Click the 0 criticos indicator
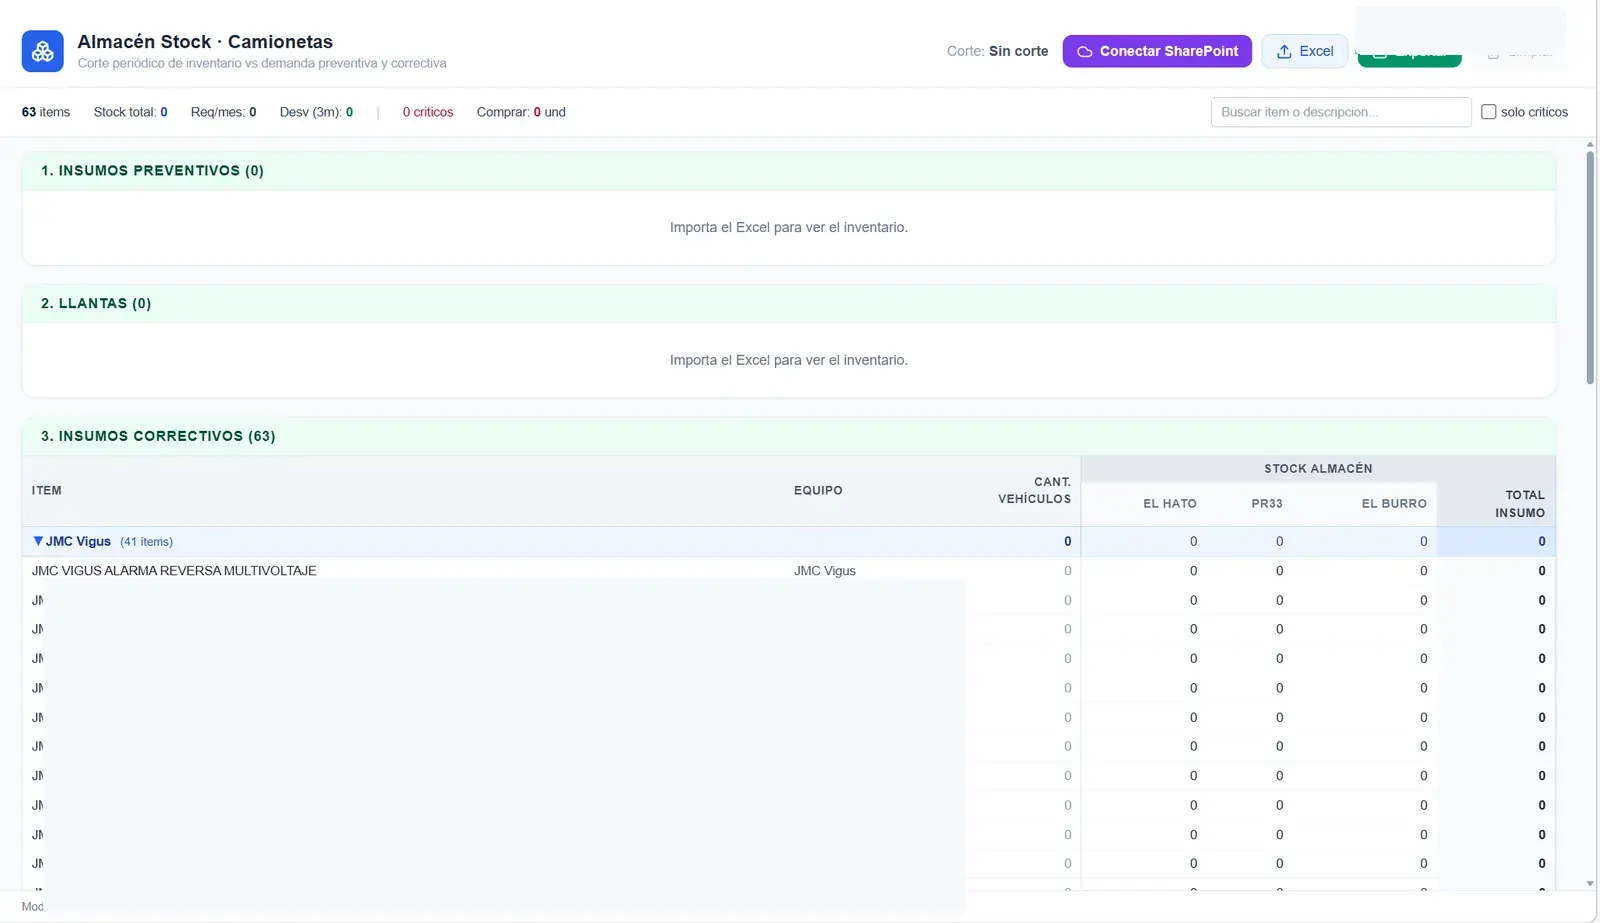 [x=428, y=112]
